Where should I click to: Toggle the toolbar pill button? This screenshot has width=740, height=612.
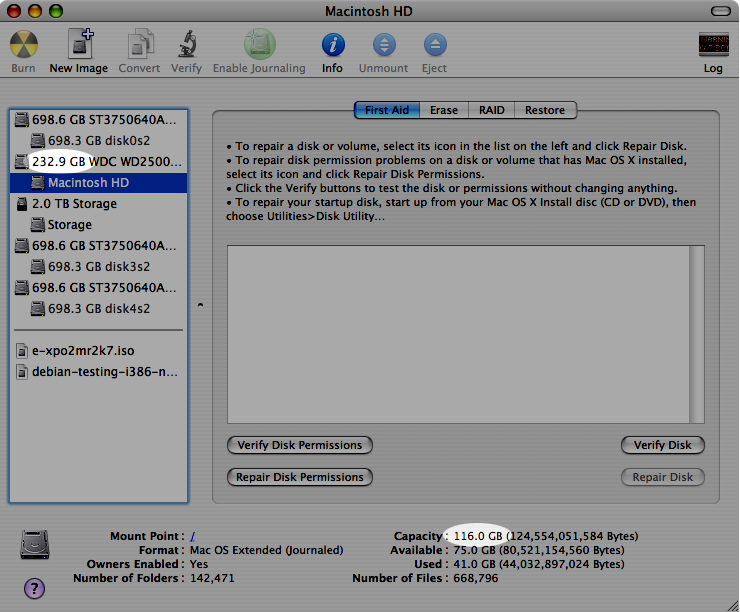coord(721,11)
